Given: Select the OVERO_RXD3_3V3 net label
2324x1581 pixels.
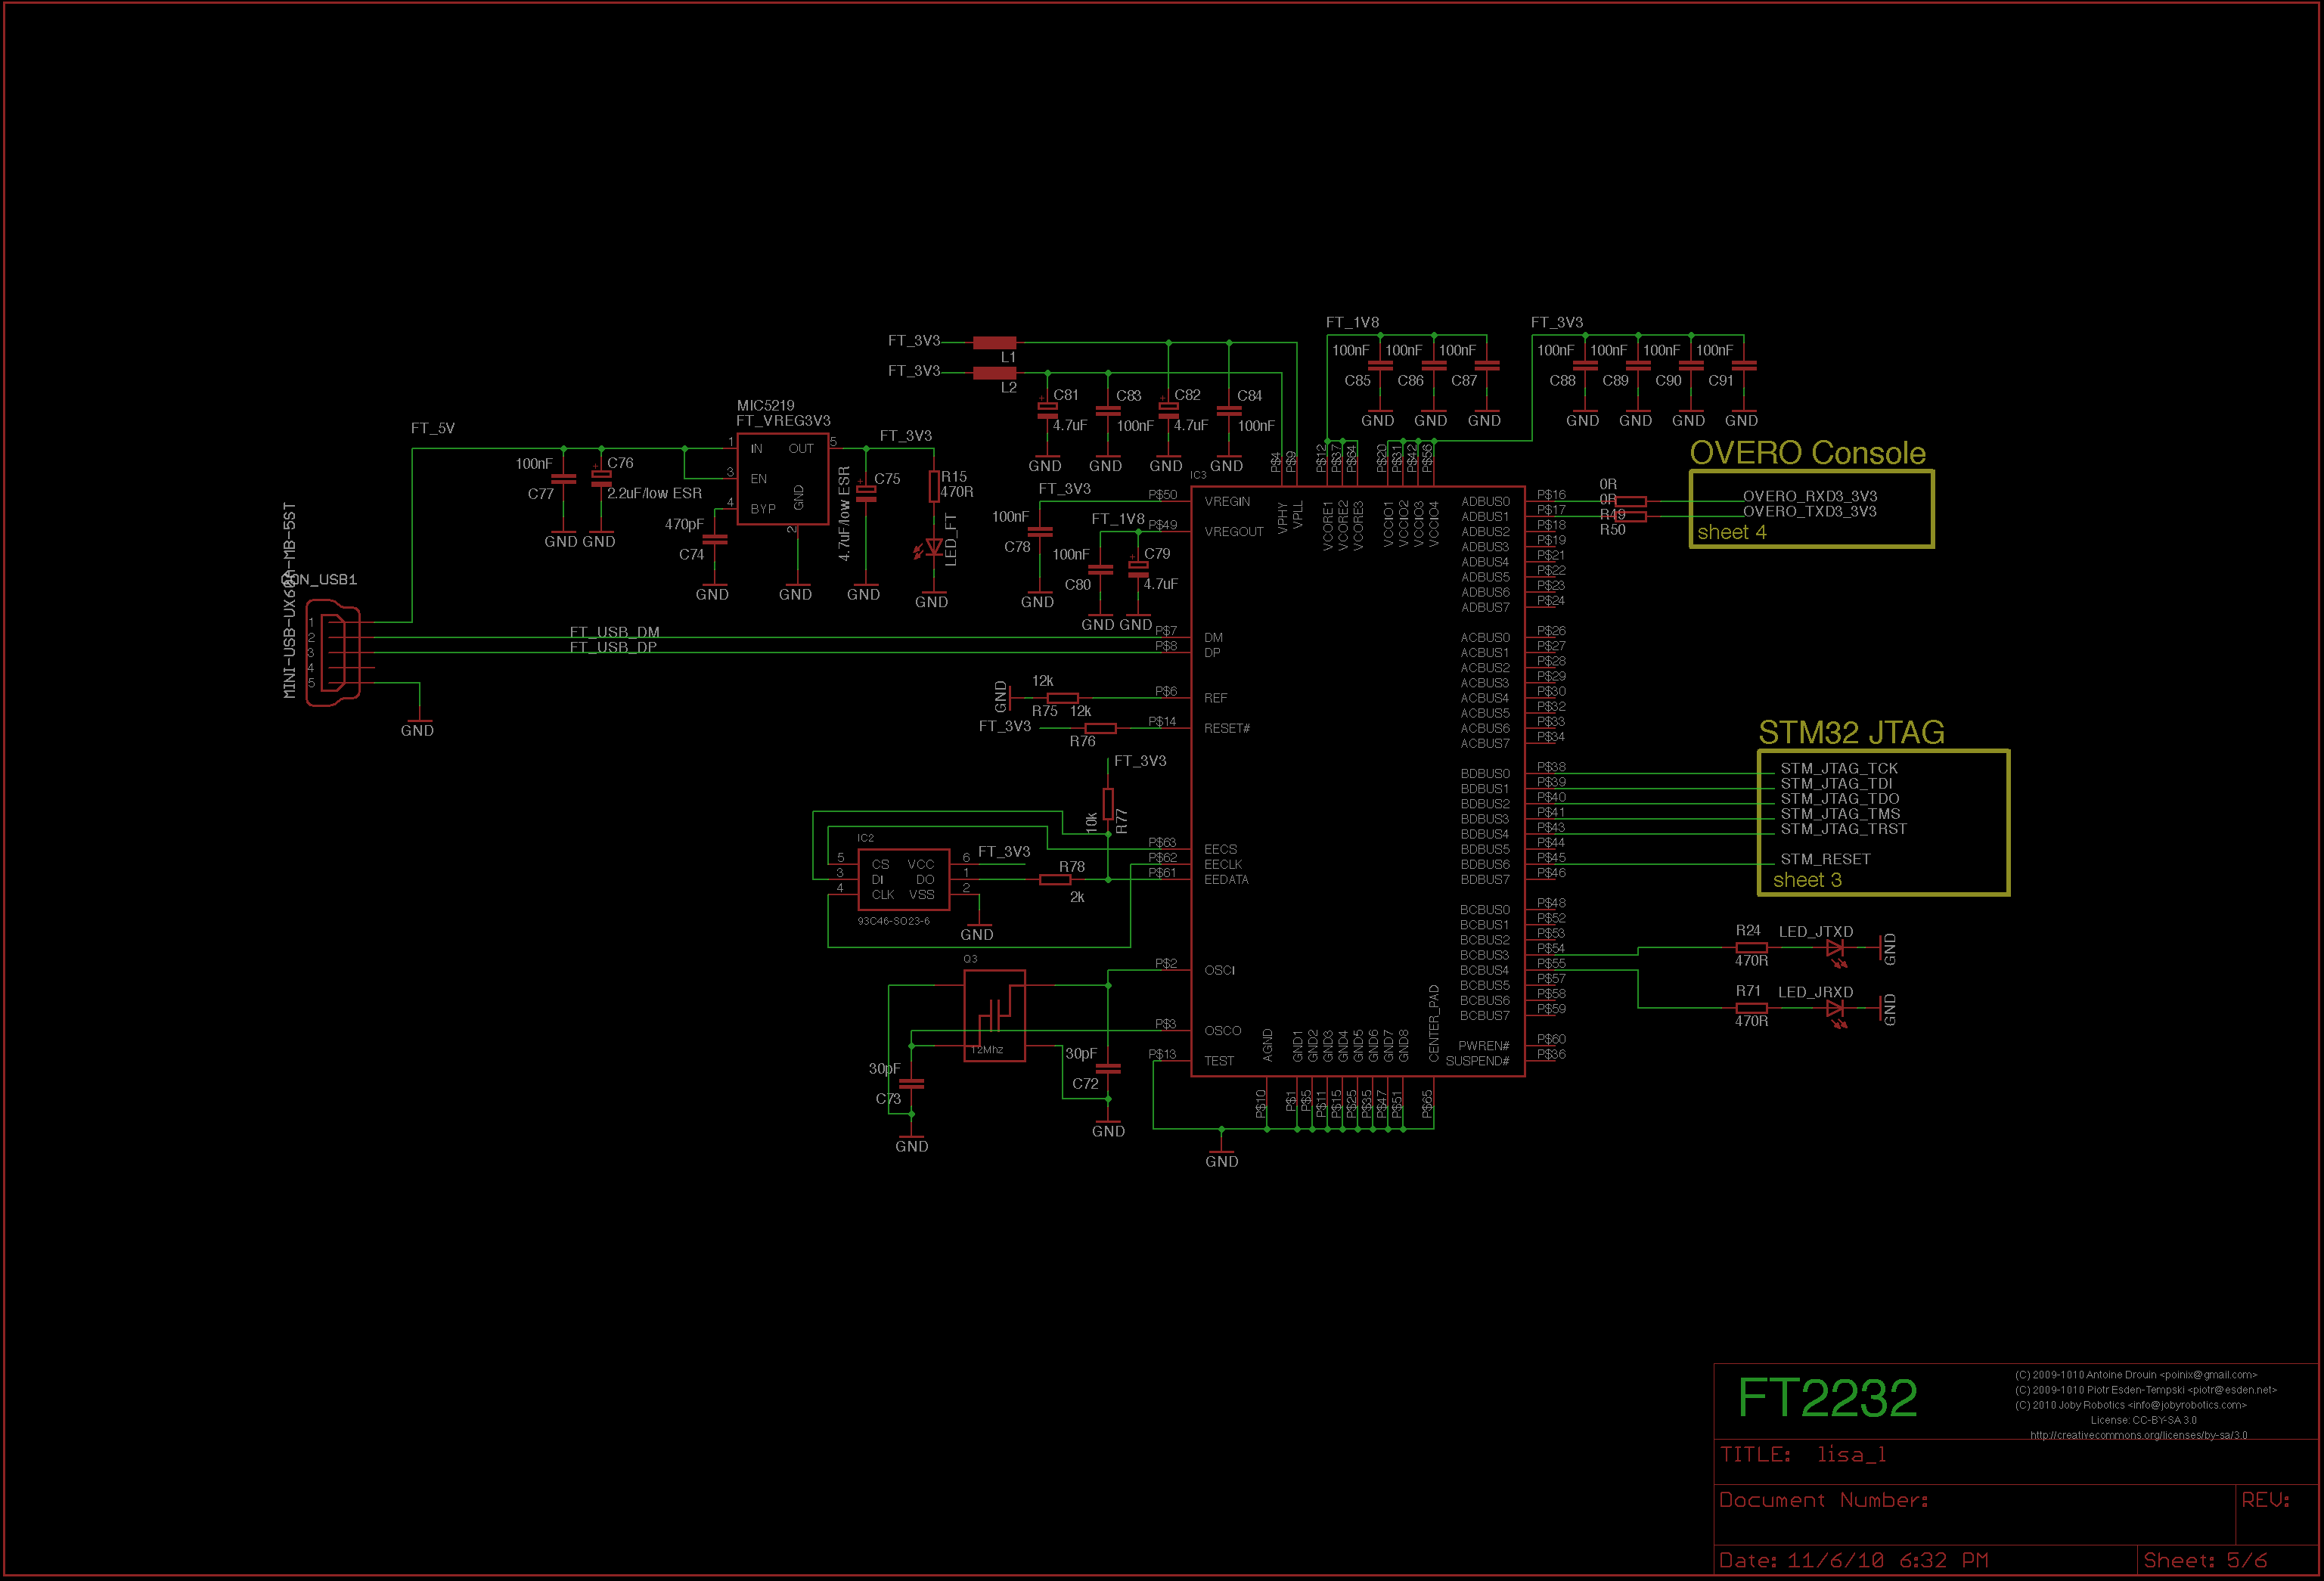Looking at the screenshot, I should click(x=1810, y=496).
